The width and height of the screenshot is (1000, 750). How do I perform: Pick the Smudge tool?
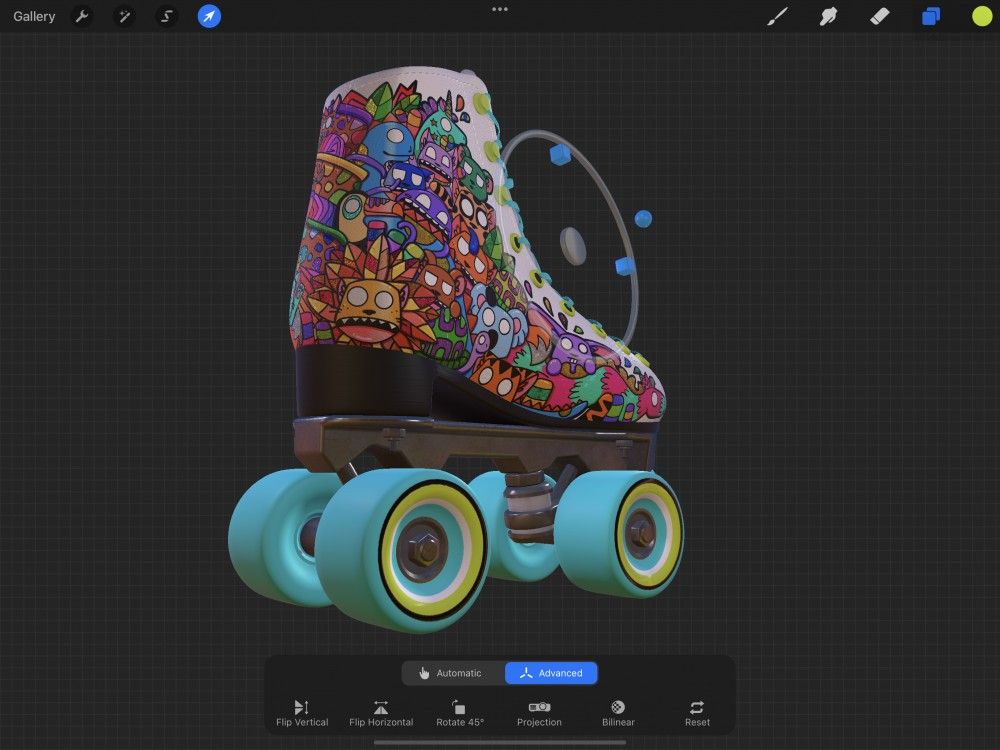pyautogui.click(x=827, y=16)
